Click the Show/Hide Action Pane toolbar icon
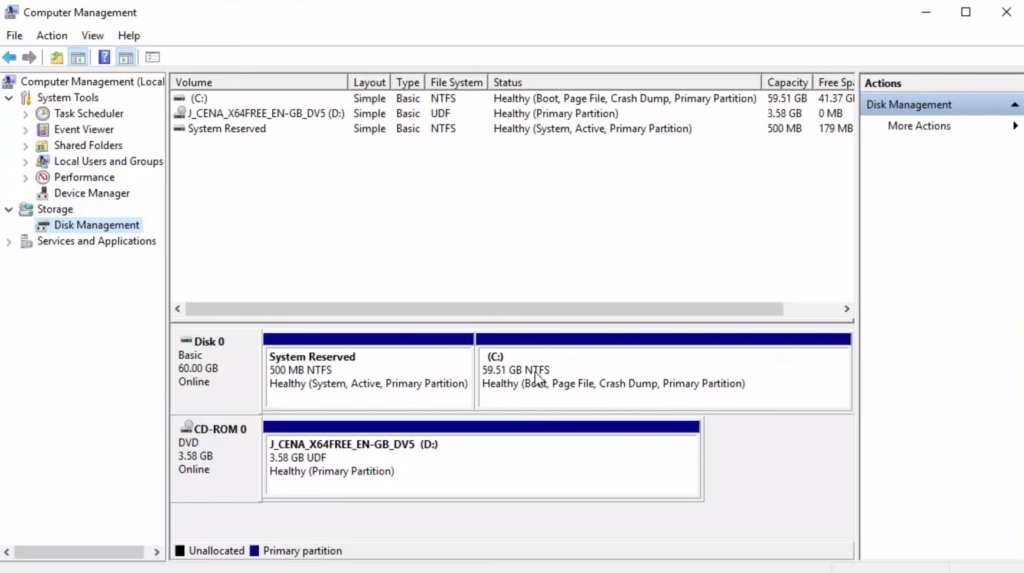The image size is (1024, 573). [x=126, y=57]
